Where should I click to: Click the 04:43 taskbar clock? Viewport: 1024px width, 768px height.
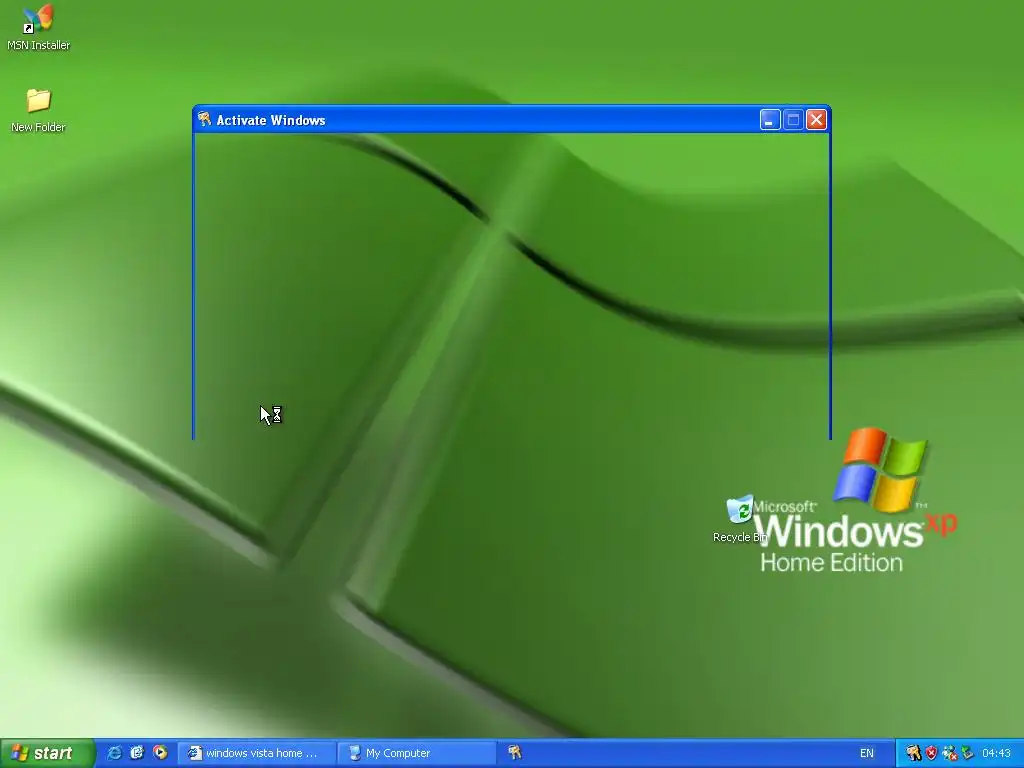click(x=997, y=754)
